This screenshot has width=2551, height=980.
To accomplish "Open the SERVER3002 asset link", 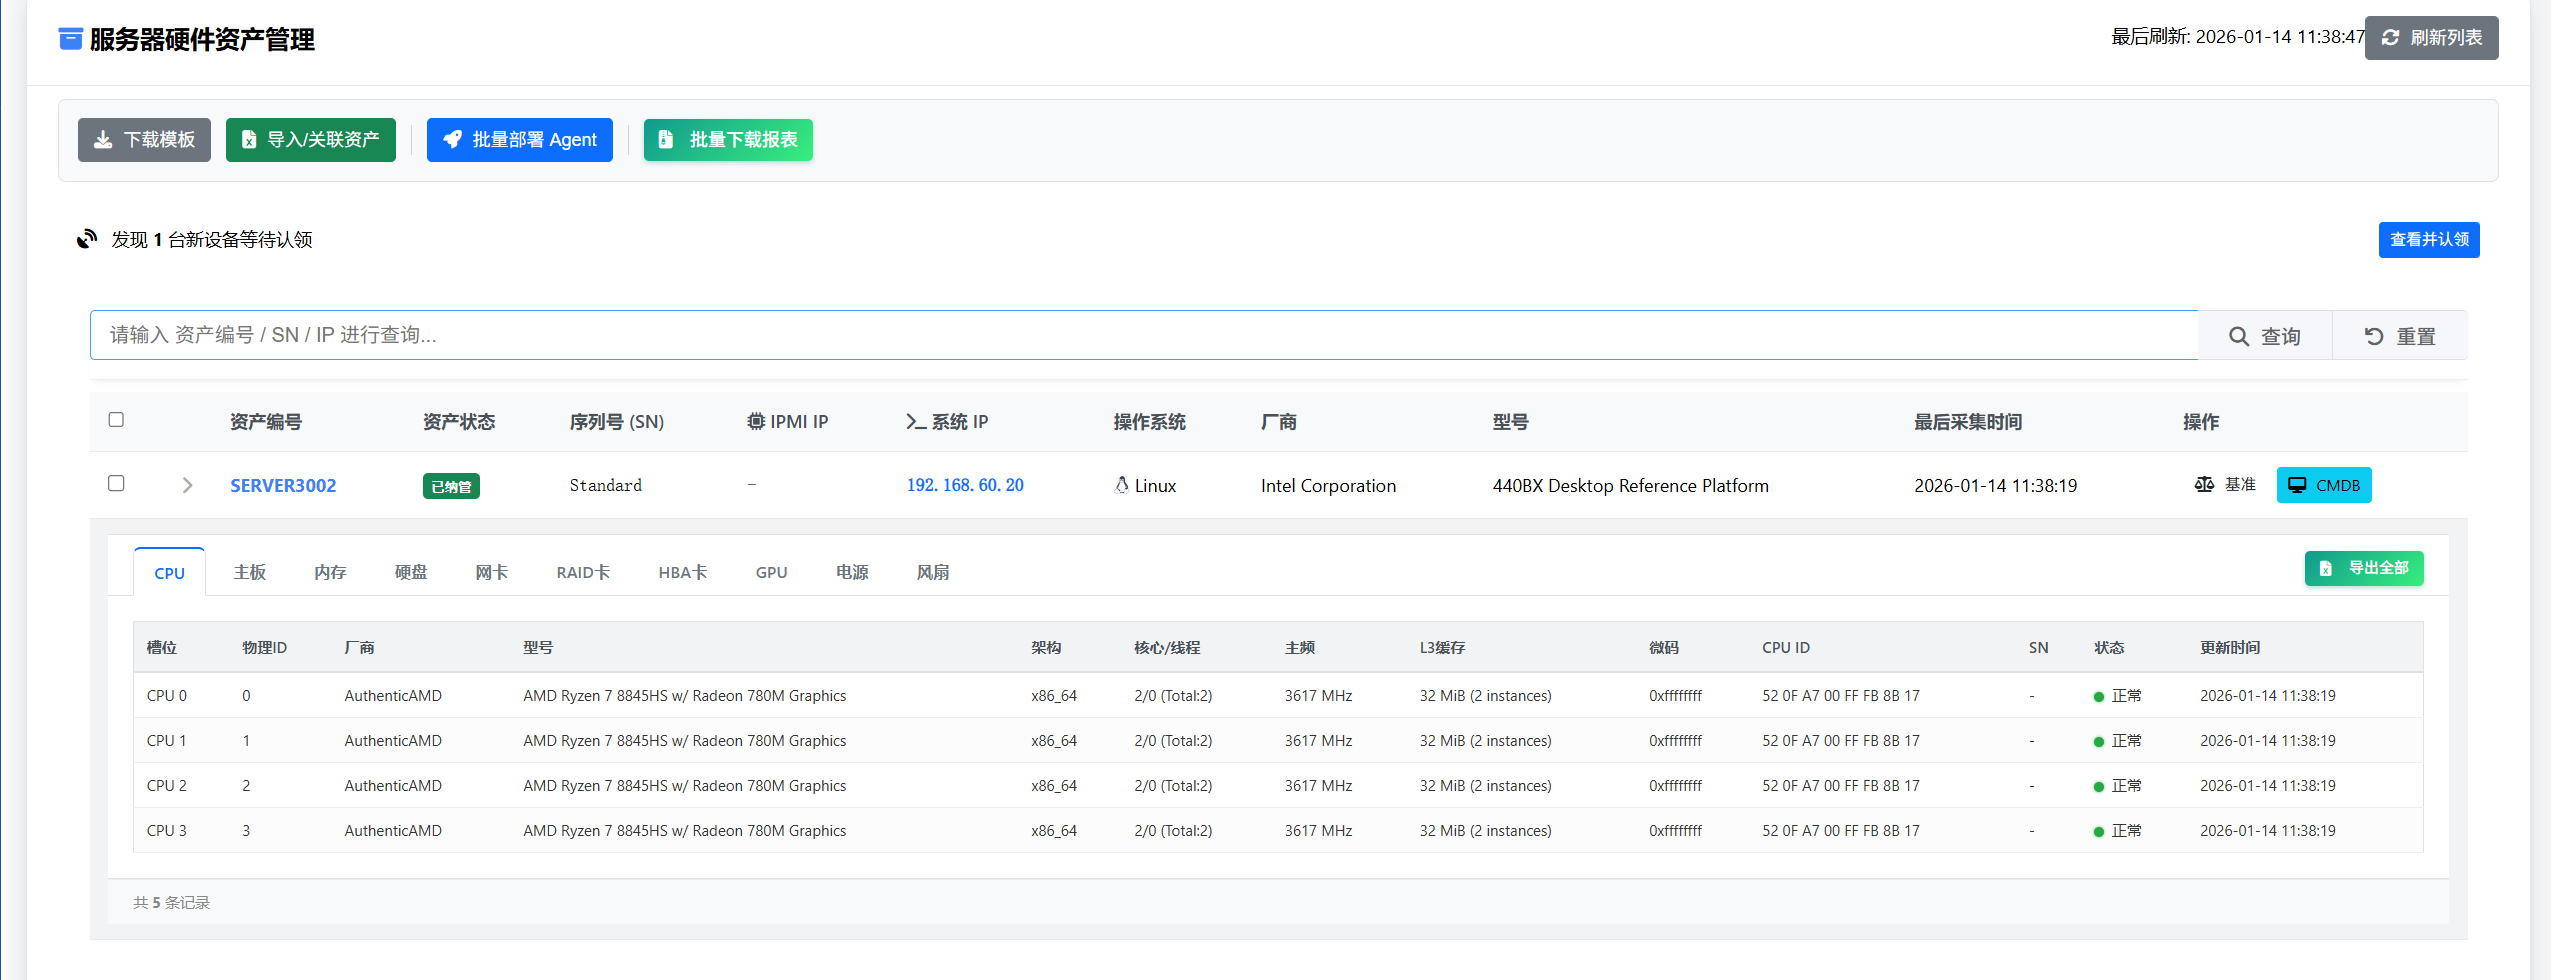I will tap(283, 485).
